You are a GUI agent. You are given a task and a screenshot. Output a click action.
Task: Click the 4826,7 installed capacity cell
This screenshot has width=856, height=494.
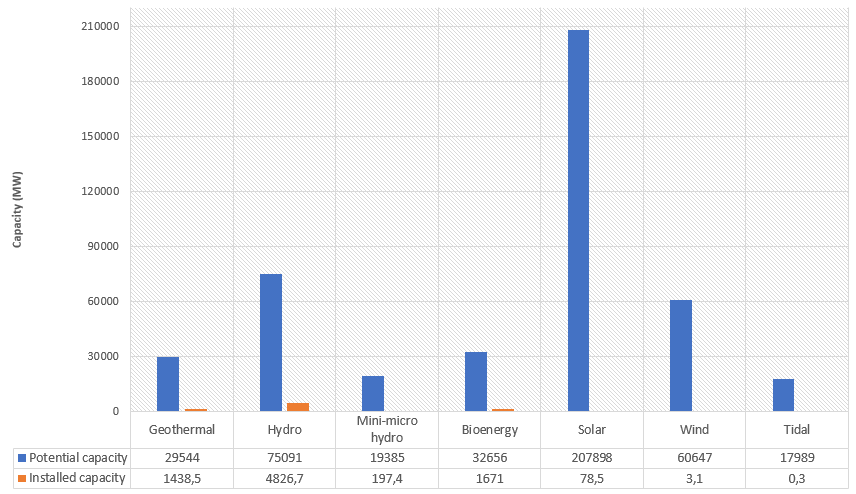click(284, 478)
